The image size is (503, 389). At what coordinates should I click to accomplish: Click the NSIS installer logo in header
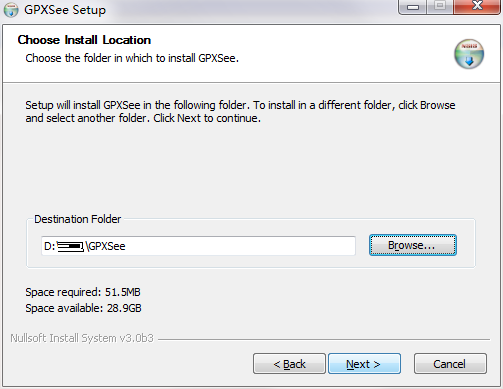[x=469, y=54]
